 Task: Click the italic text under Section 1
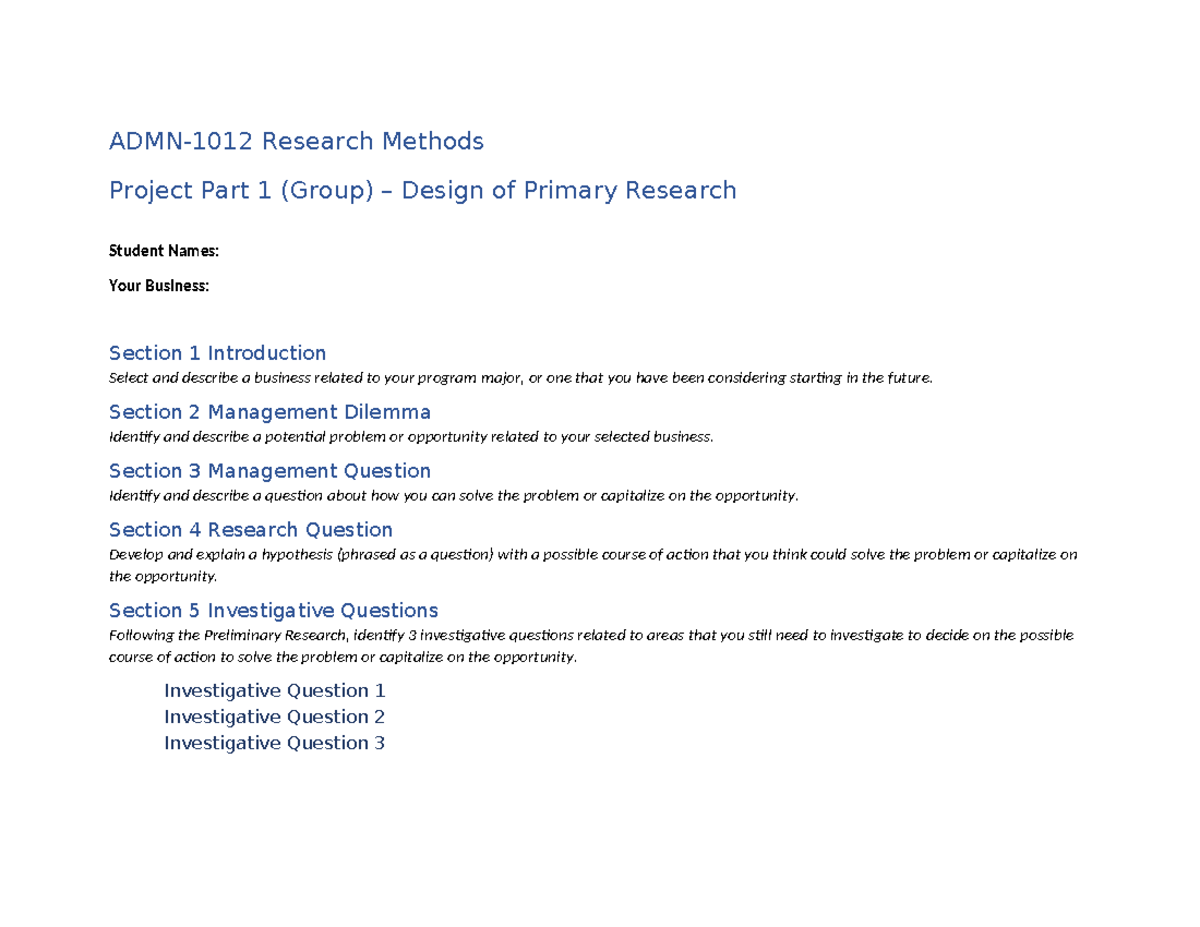(x=520, y=378)
